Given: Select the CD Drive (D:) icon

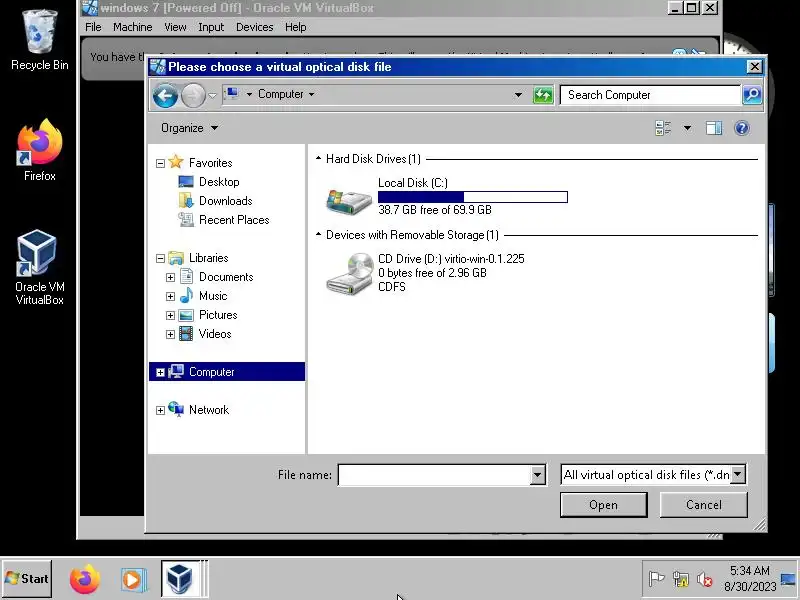Looking at the screenshot, I should click(x=349, y=273).
